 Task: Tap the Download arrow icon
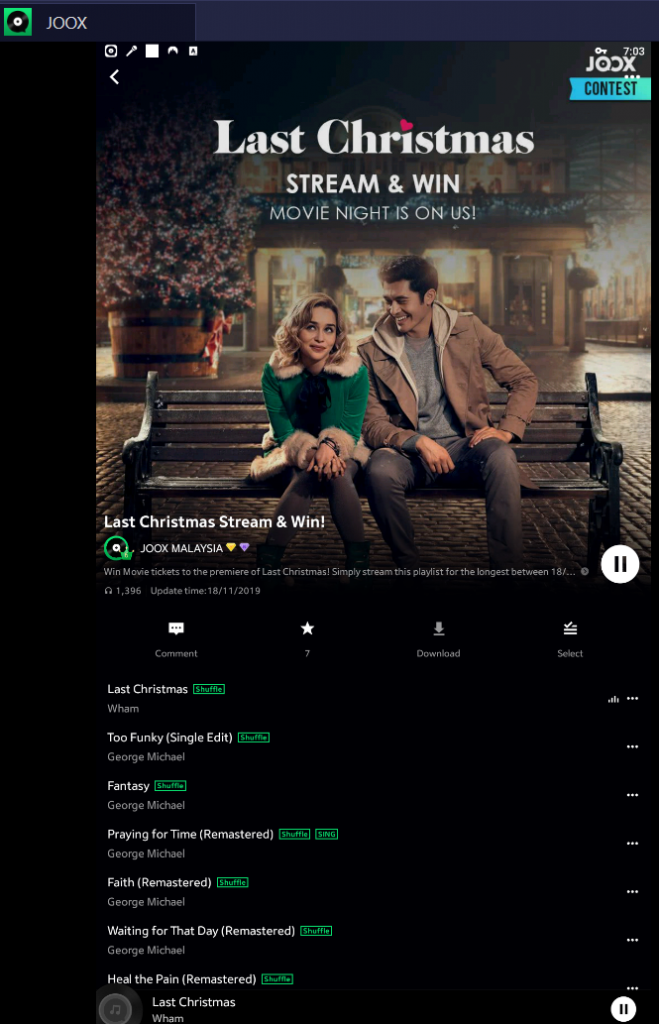tap(439, 628)
